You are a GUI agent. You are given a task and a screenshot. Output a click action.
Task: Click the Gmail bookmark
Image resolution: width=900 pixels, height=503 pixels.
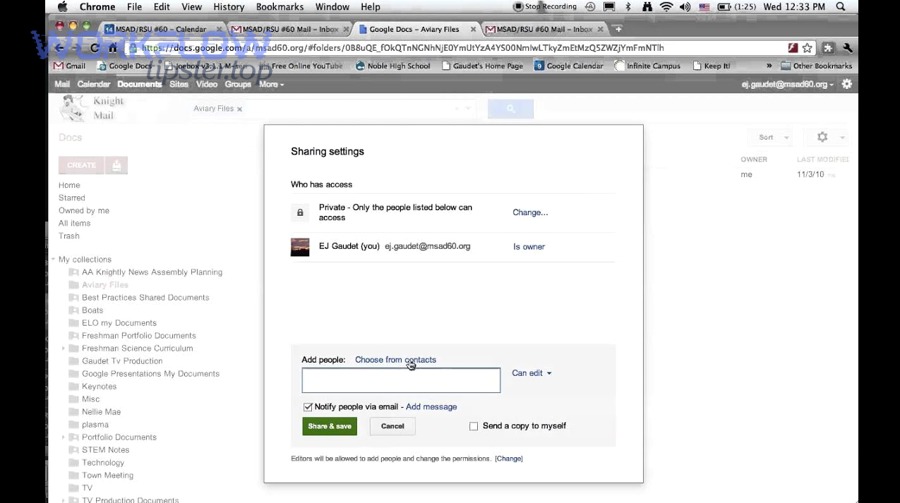69,66
